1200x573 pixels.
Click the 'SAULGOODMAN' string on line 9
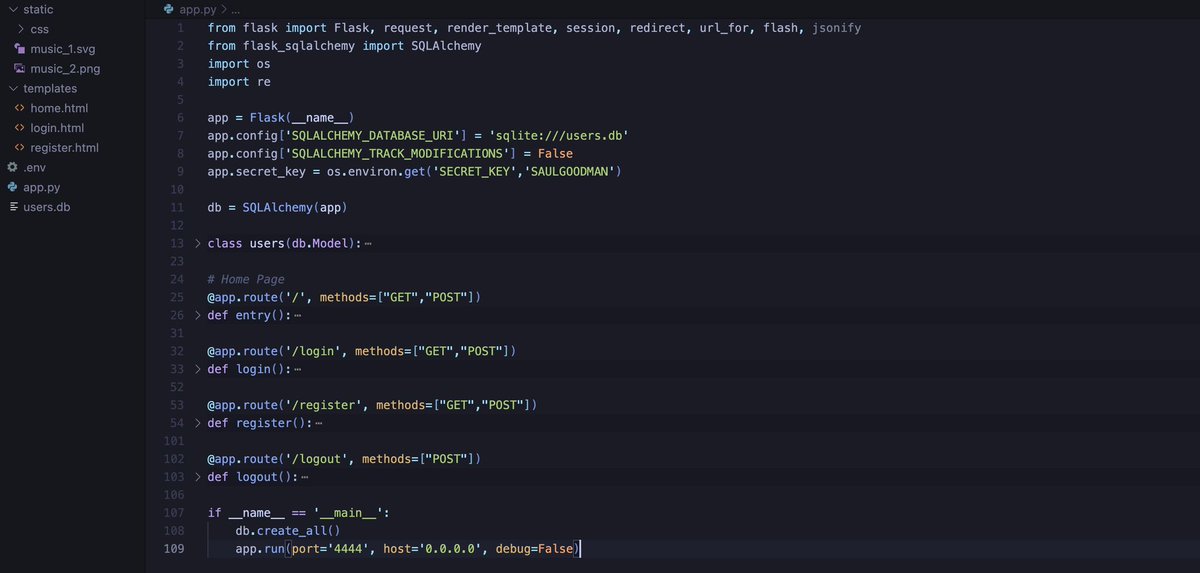tap(572, 171)
